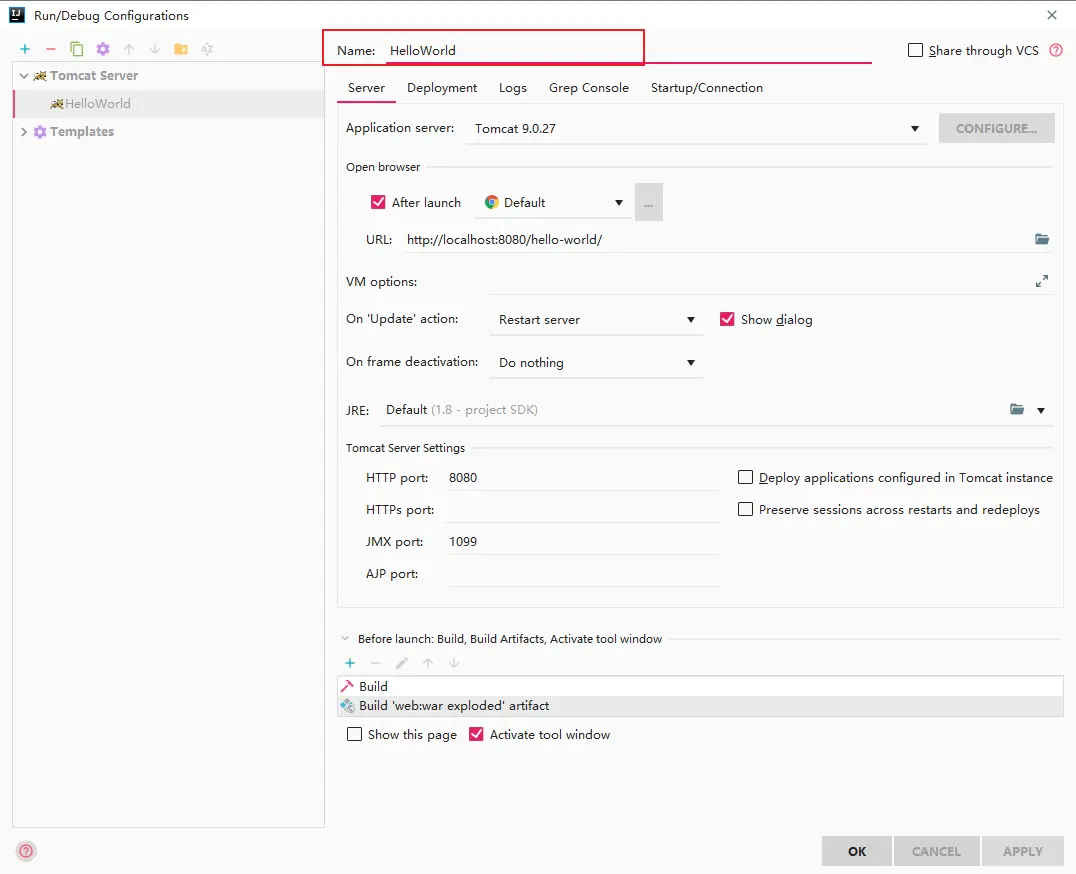
Task: Copy configuration icon in toolbar
Action: [x=77, y=49]
